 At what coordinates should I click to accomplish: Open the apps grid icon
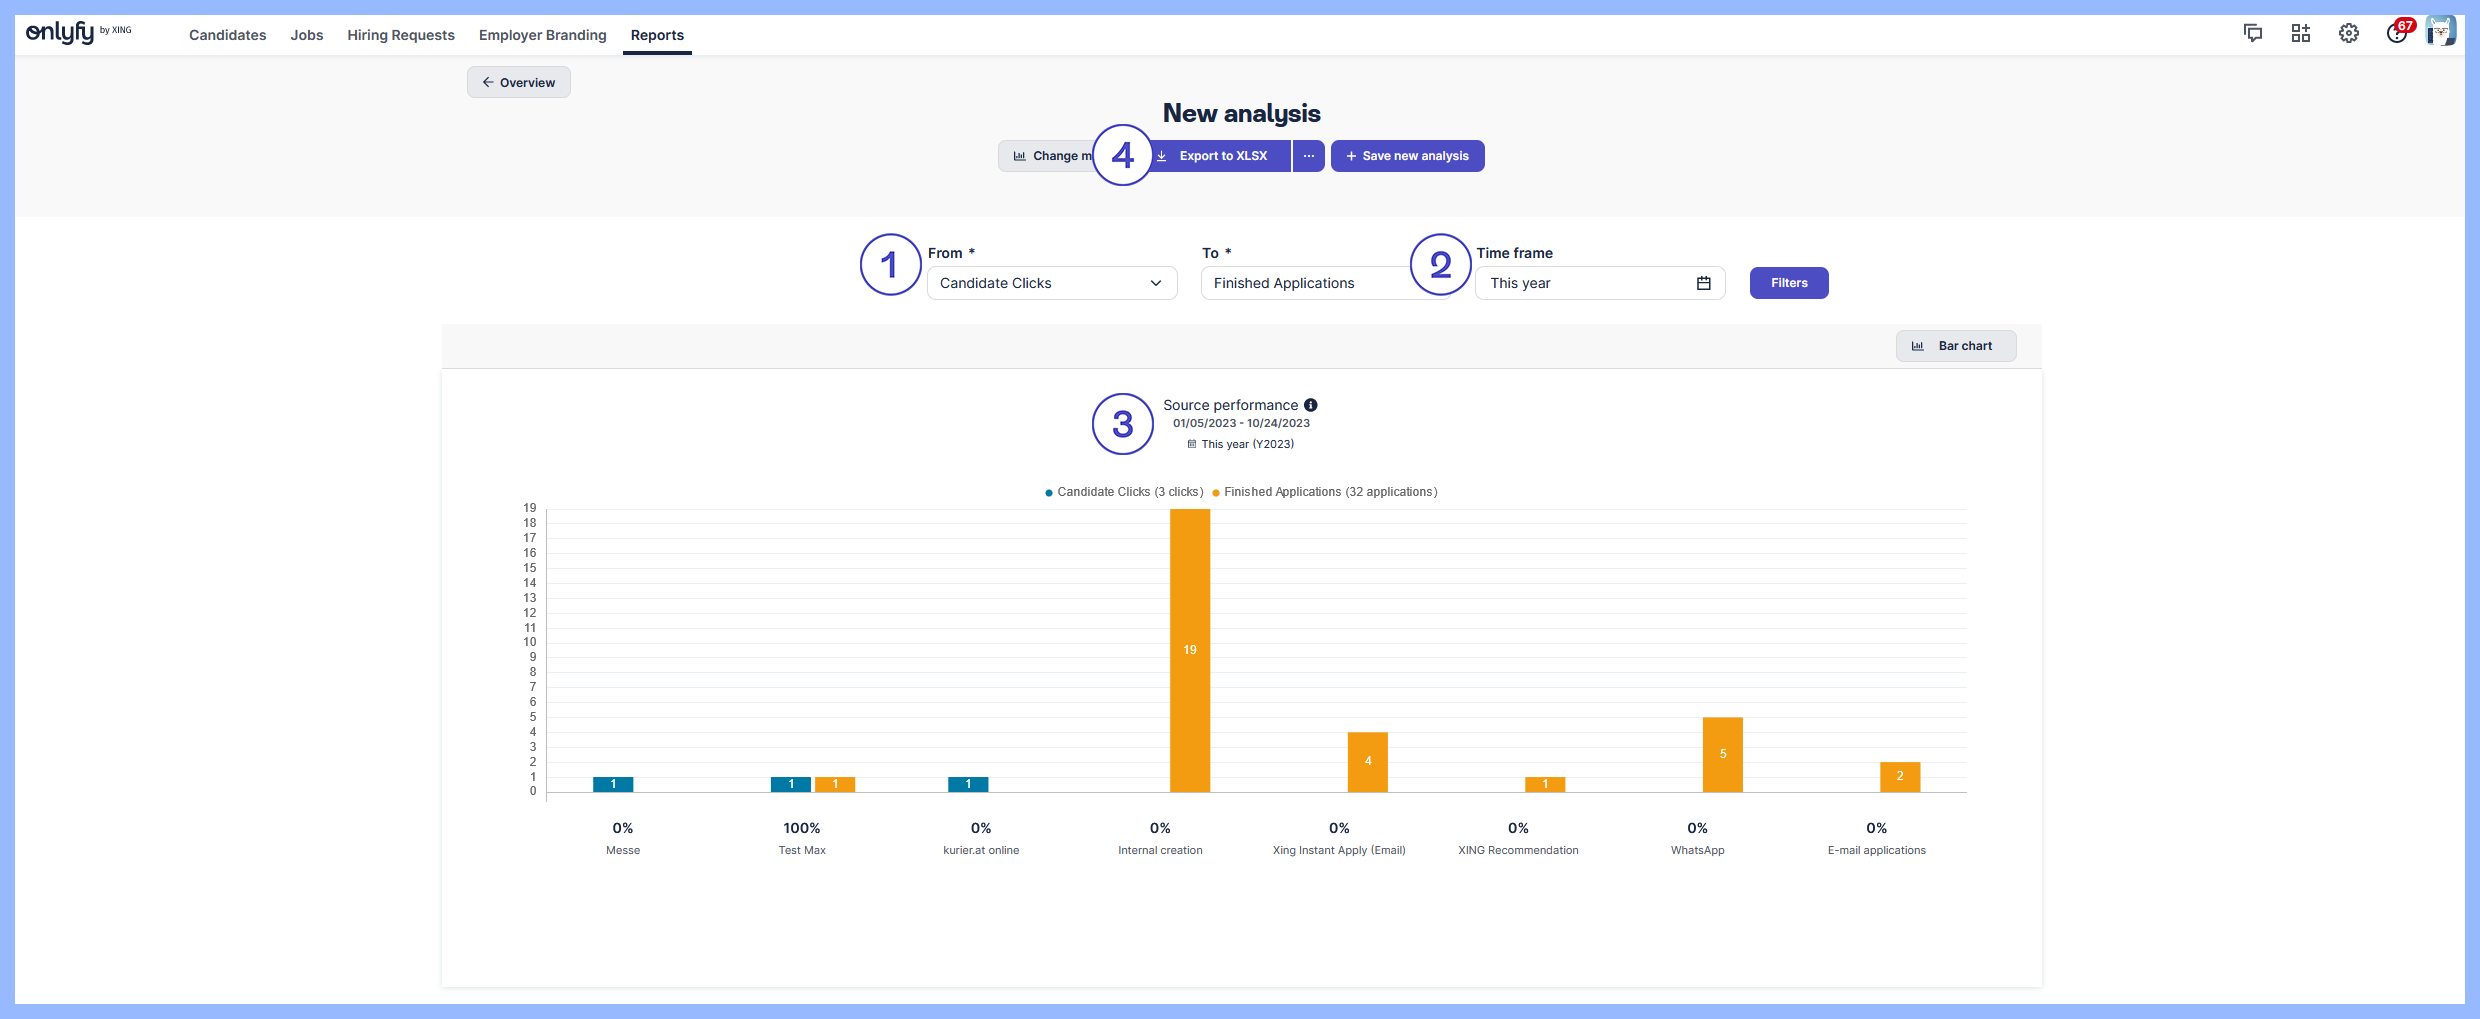tap(2300, 33)
